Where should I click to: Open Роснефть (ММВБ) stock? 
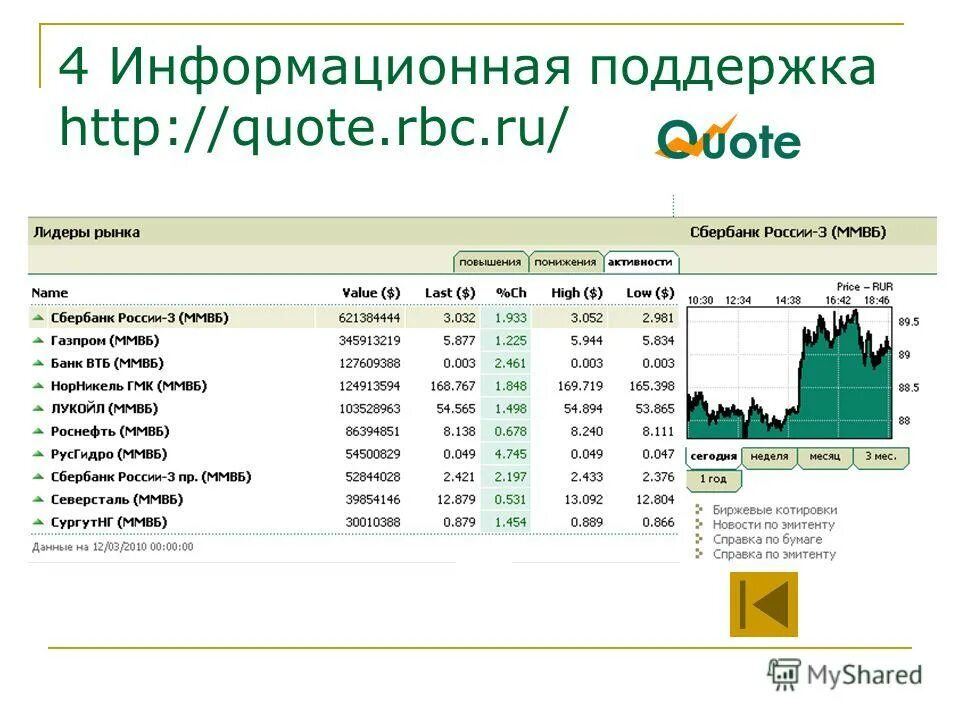[110, 430]
